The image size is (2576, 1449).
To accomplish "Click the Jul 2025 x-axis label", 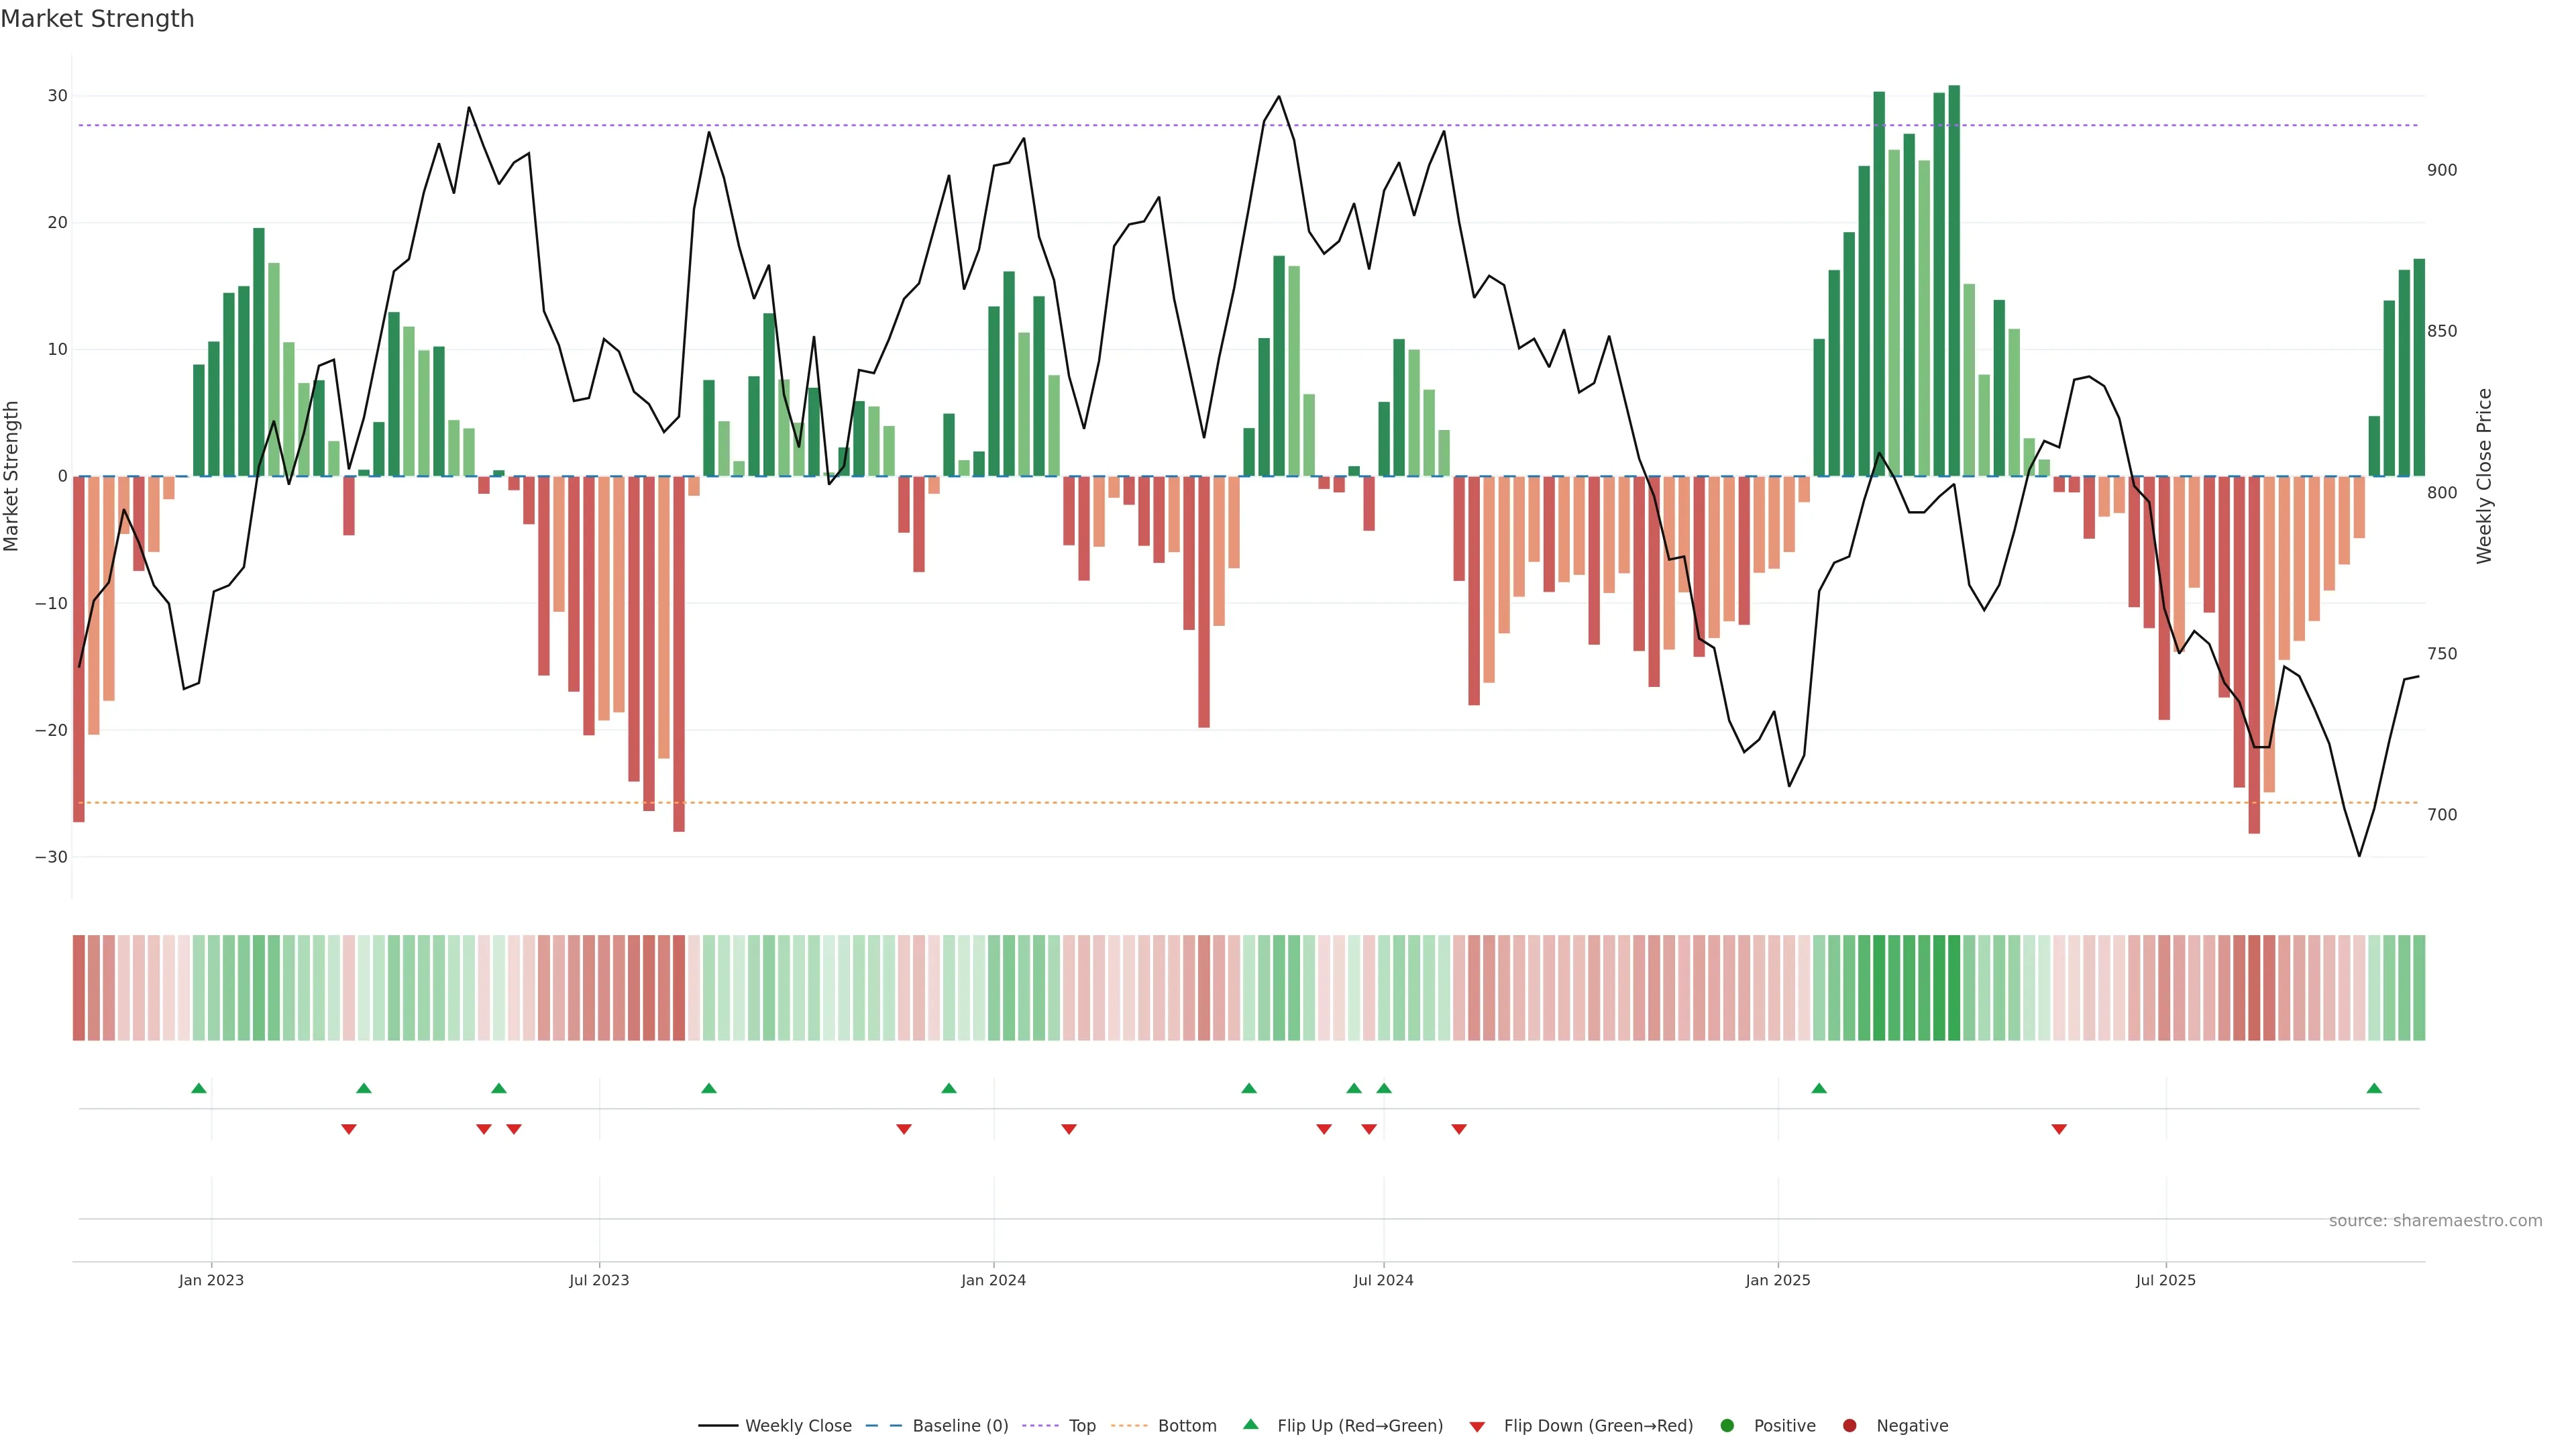I will coord(2165,1280).
